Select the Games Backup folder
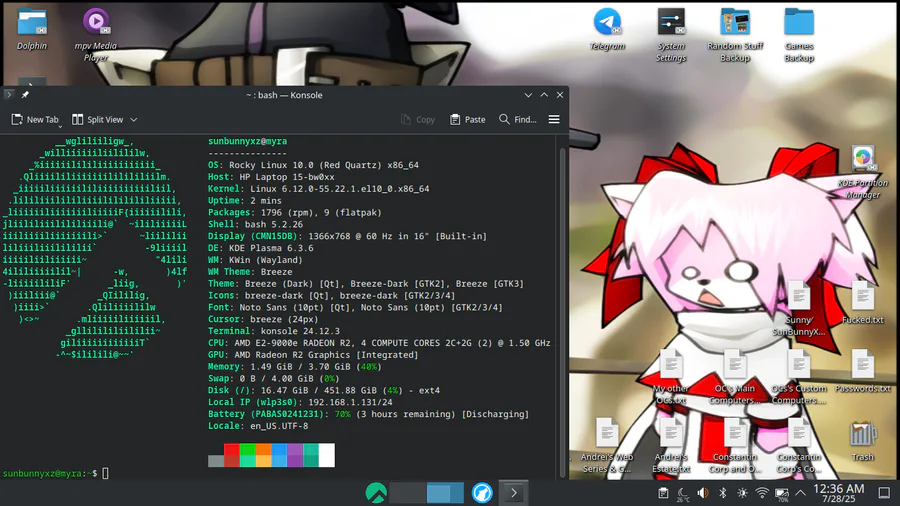 [799, 34]
